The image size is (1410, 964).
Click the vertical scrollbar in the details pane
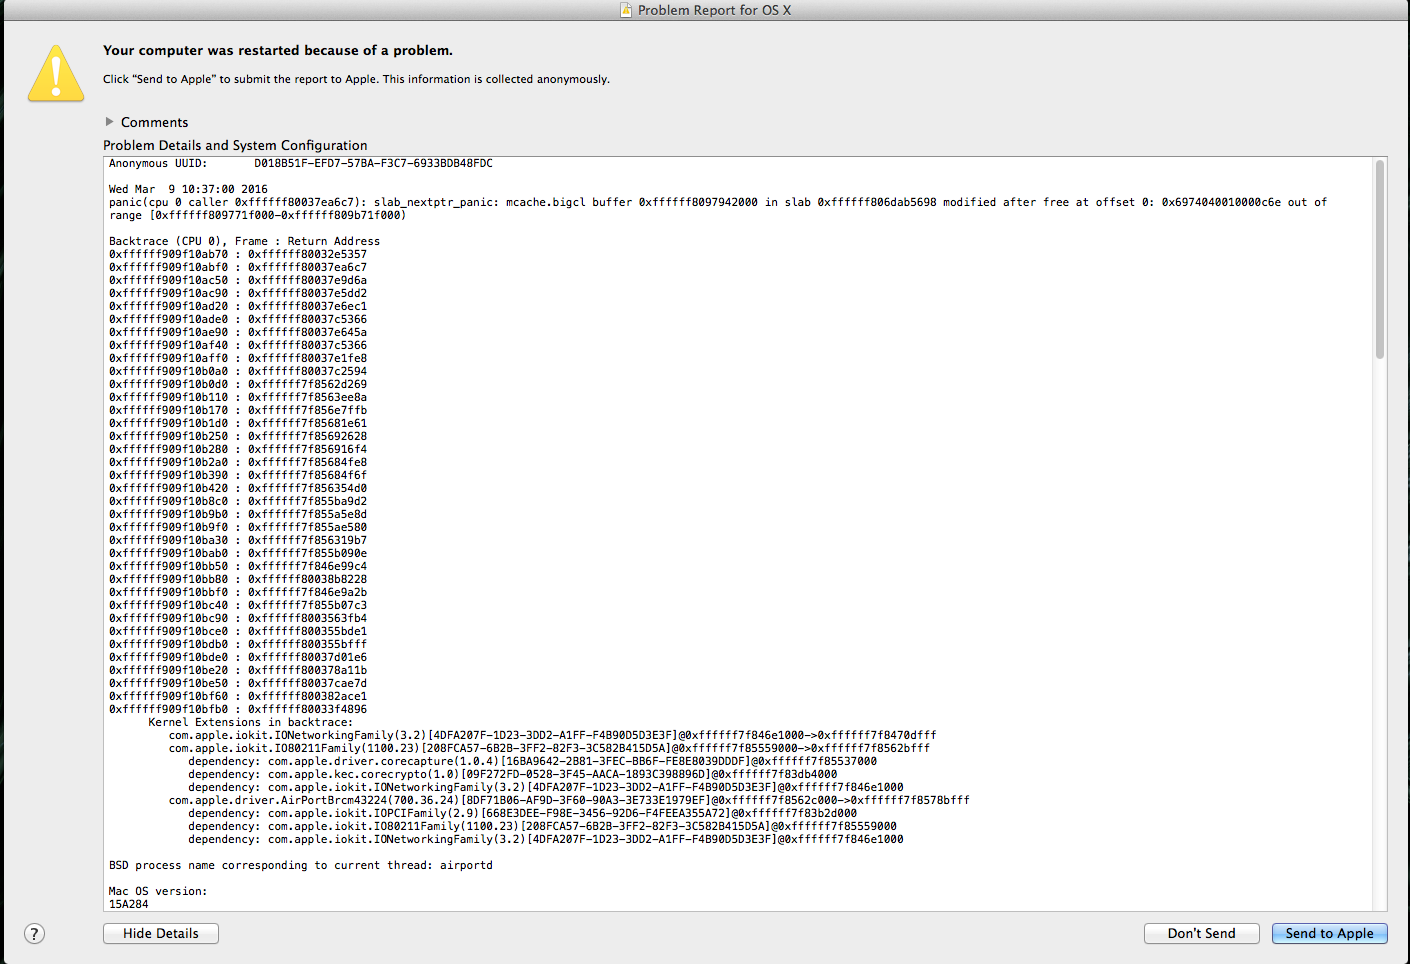pyautogui.click(x=1380, y=260)
